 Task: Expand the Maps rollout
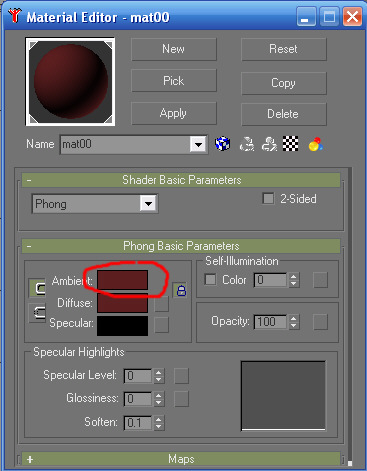181,459
